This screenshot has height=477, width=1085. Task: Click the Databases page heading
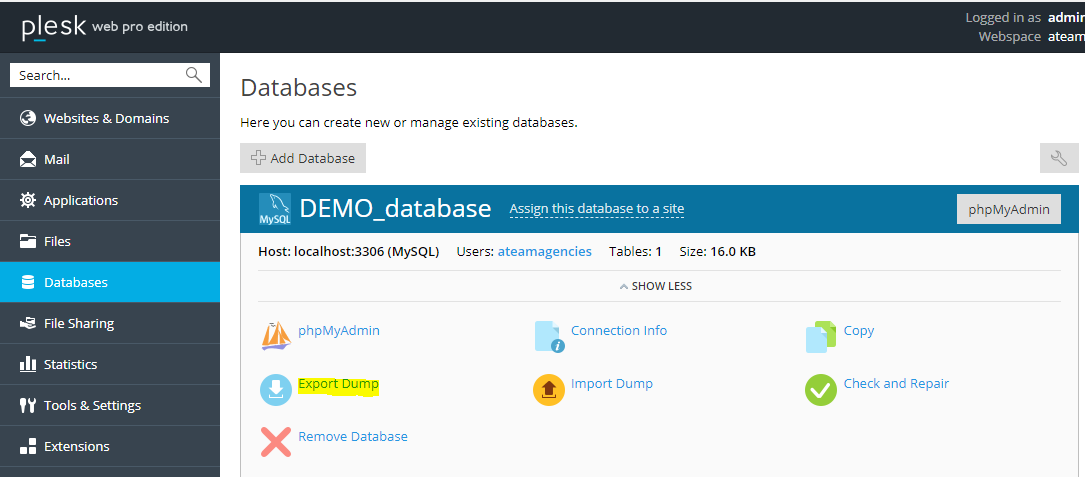point(298,88)
